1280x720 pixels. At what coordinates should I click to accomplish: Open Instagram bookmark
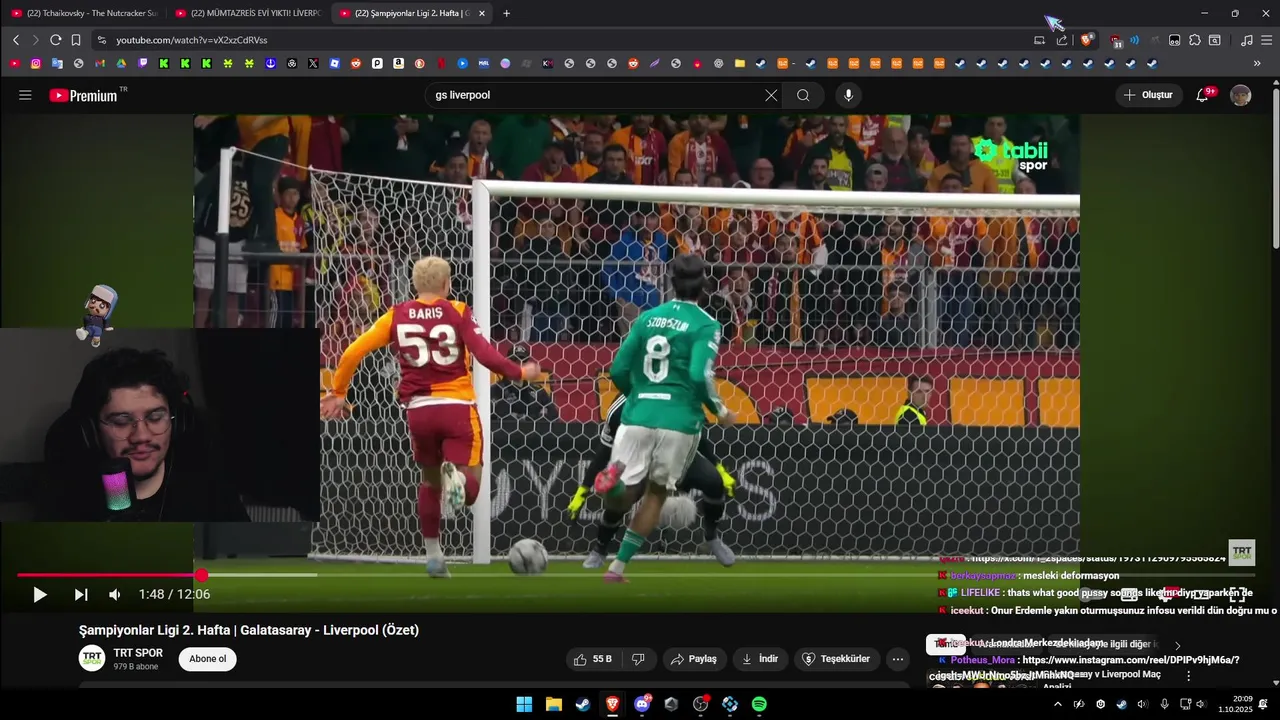36,63
